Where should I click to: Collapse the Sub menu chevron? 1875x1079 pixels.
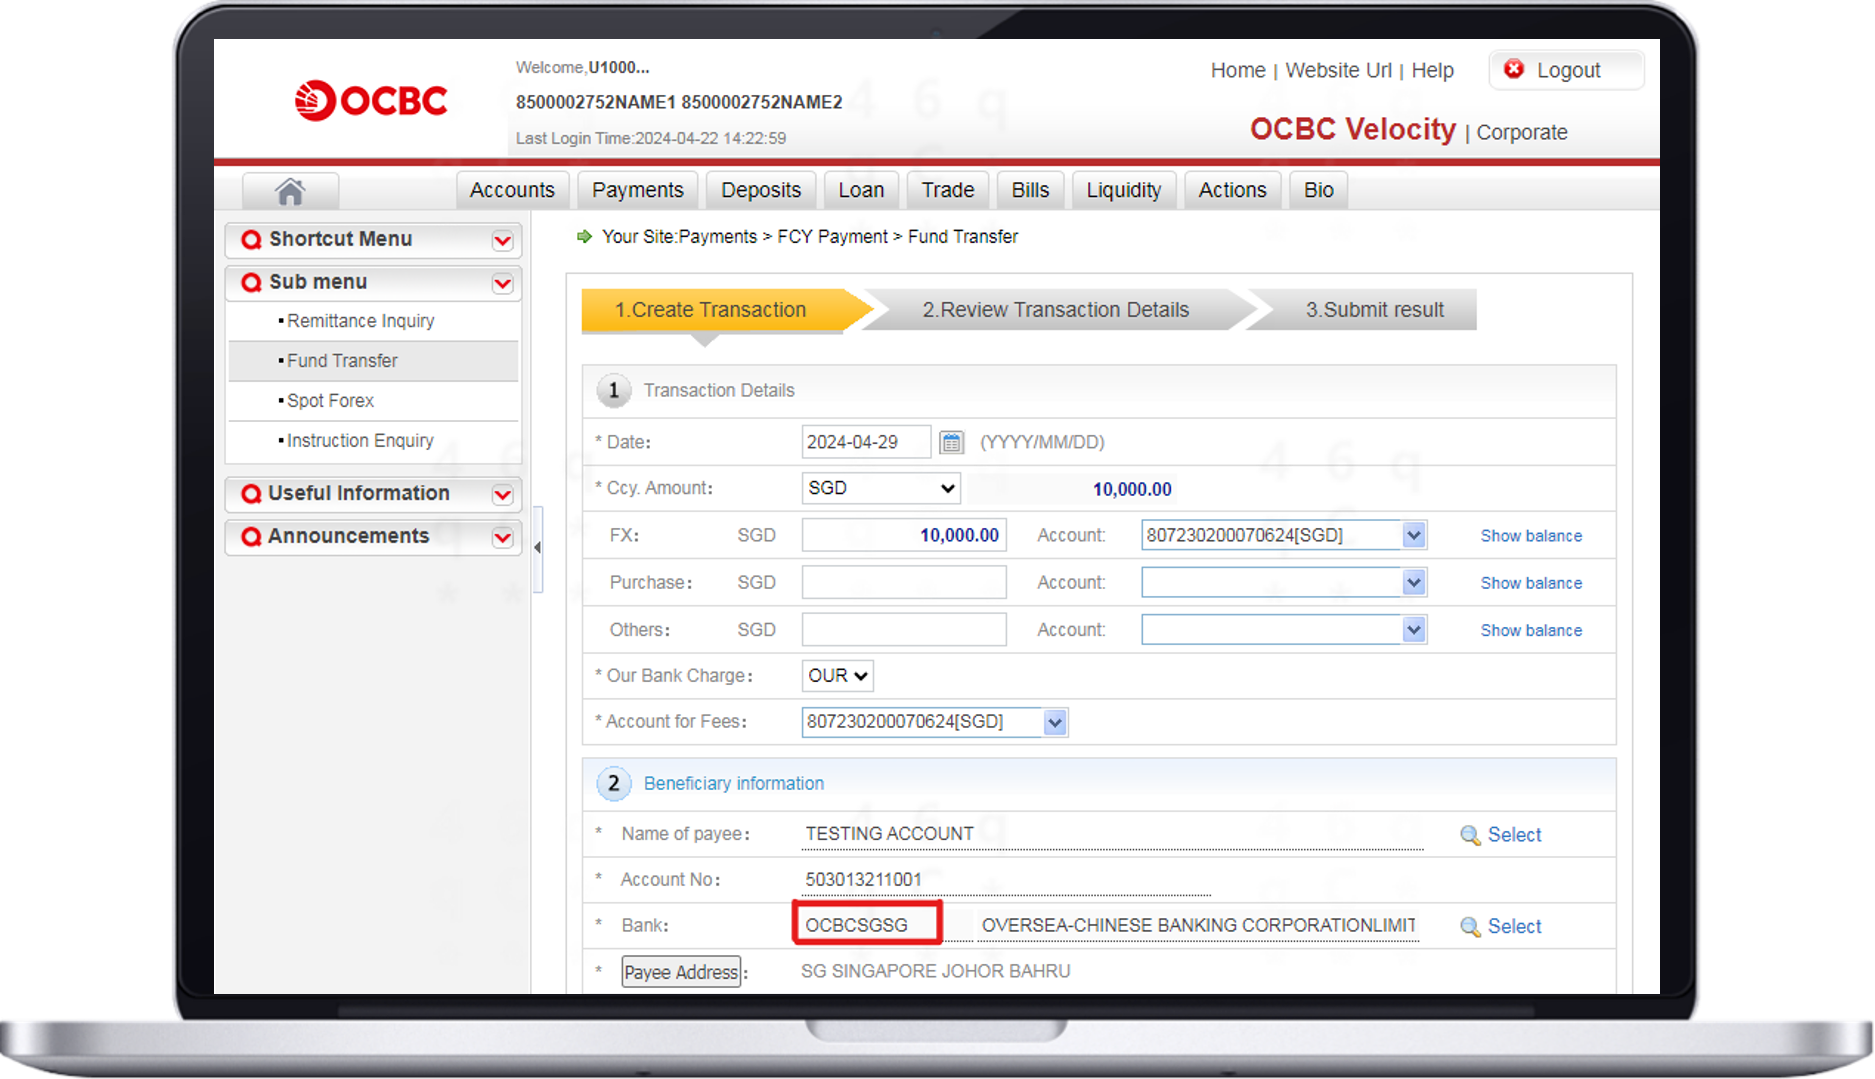point(503,283)
